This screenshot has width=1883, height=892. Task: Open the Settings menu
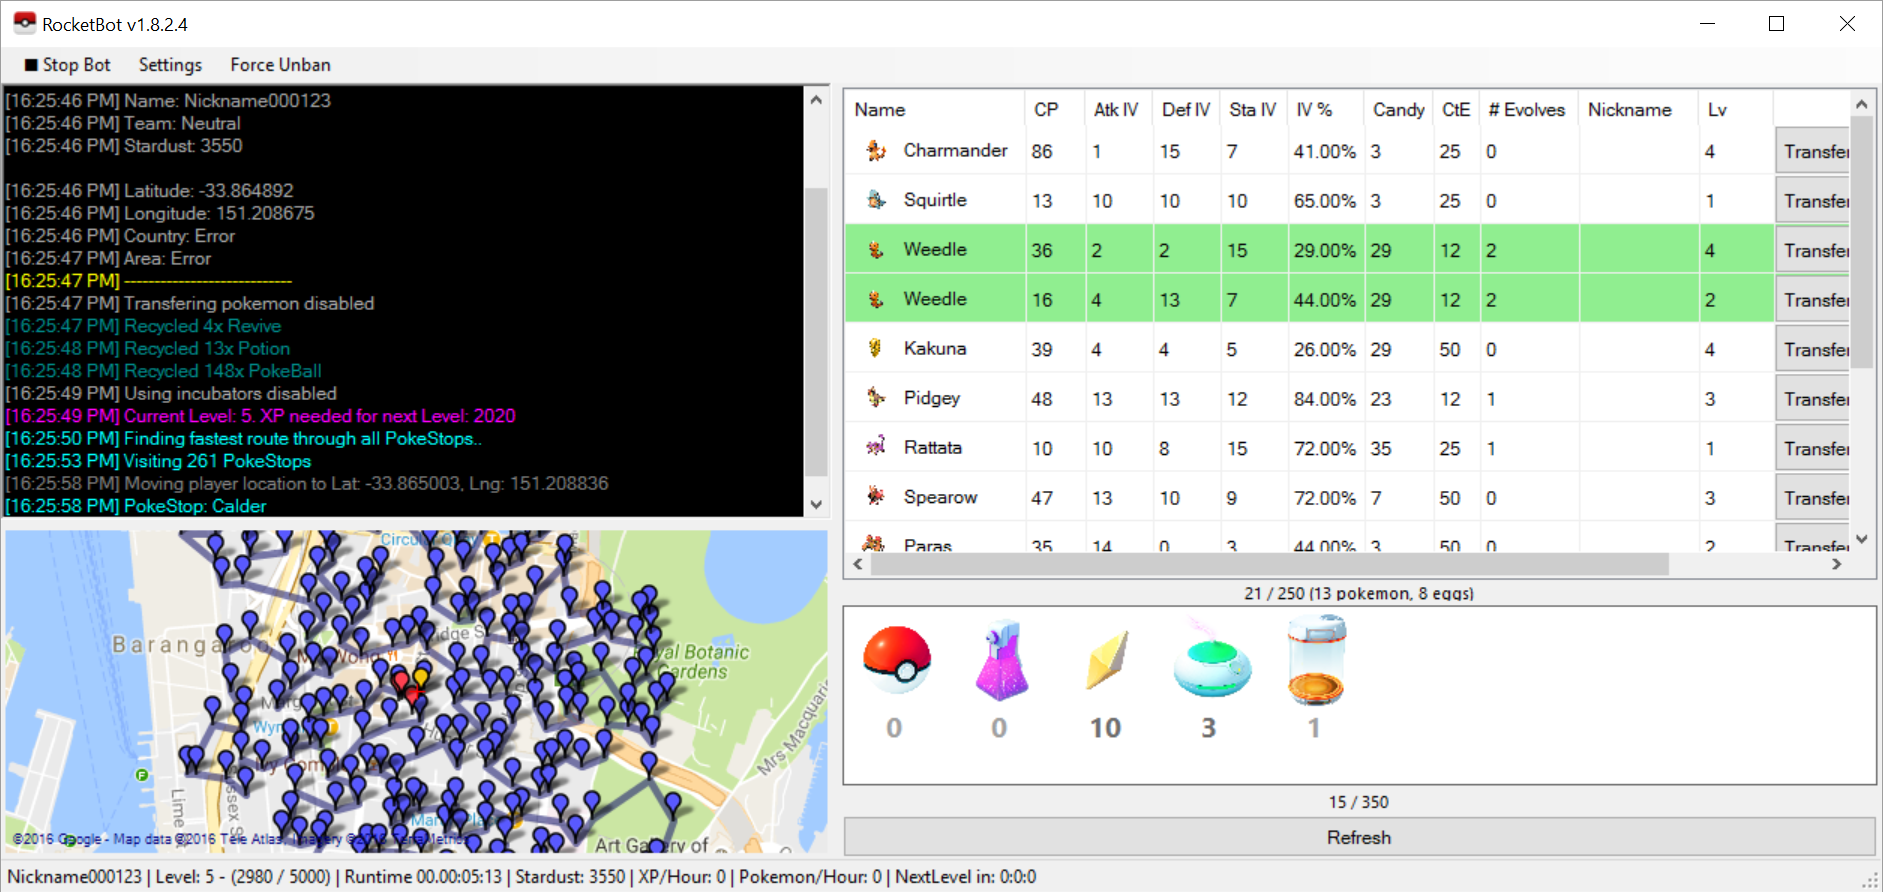170,65
